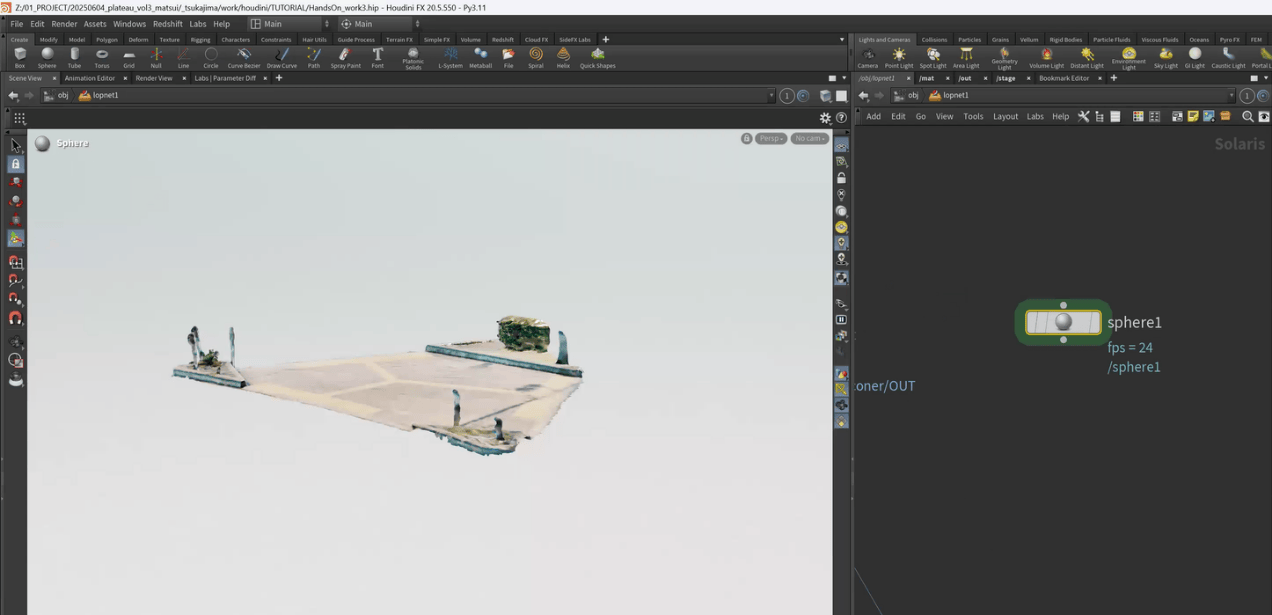Toggle the viewport camera lock icon
1272x615 pixels.
[x=746, y=139]
